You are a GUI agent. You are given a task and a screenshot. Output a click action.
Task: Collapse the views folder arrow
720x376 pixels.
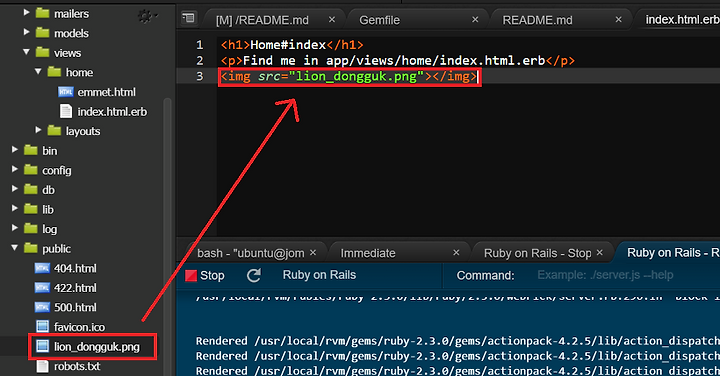26,52
